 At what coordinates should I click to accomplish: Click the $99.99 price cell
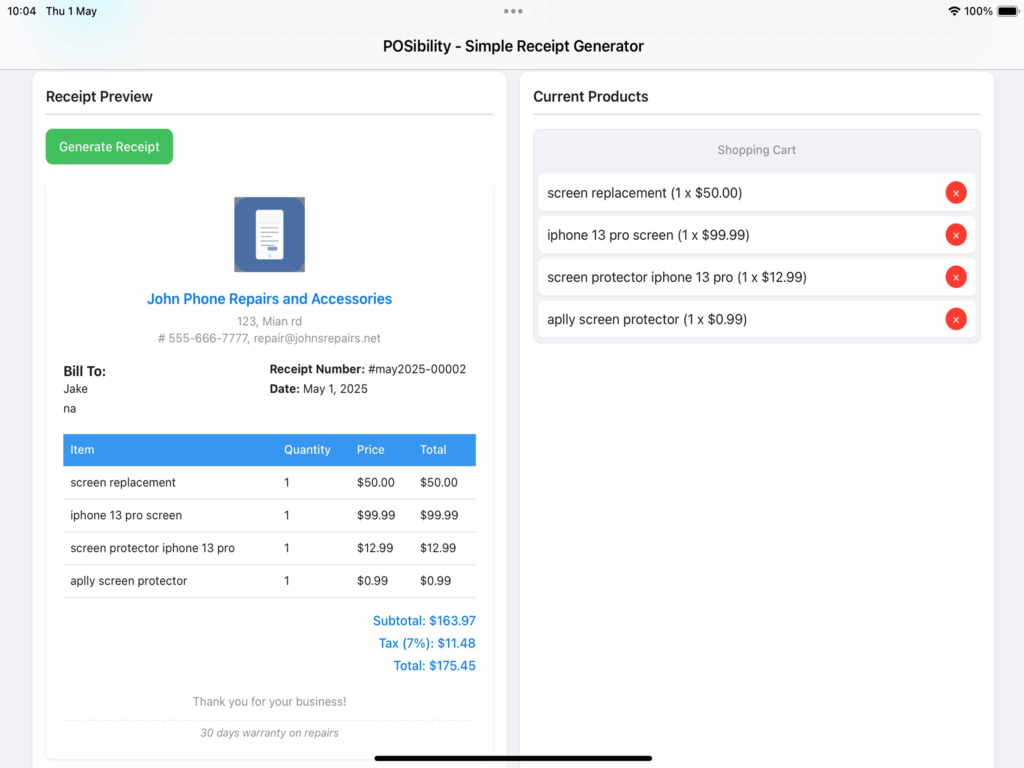(x=376, y=515)
